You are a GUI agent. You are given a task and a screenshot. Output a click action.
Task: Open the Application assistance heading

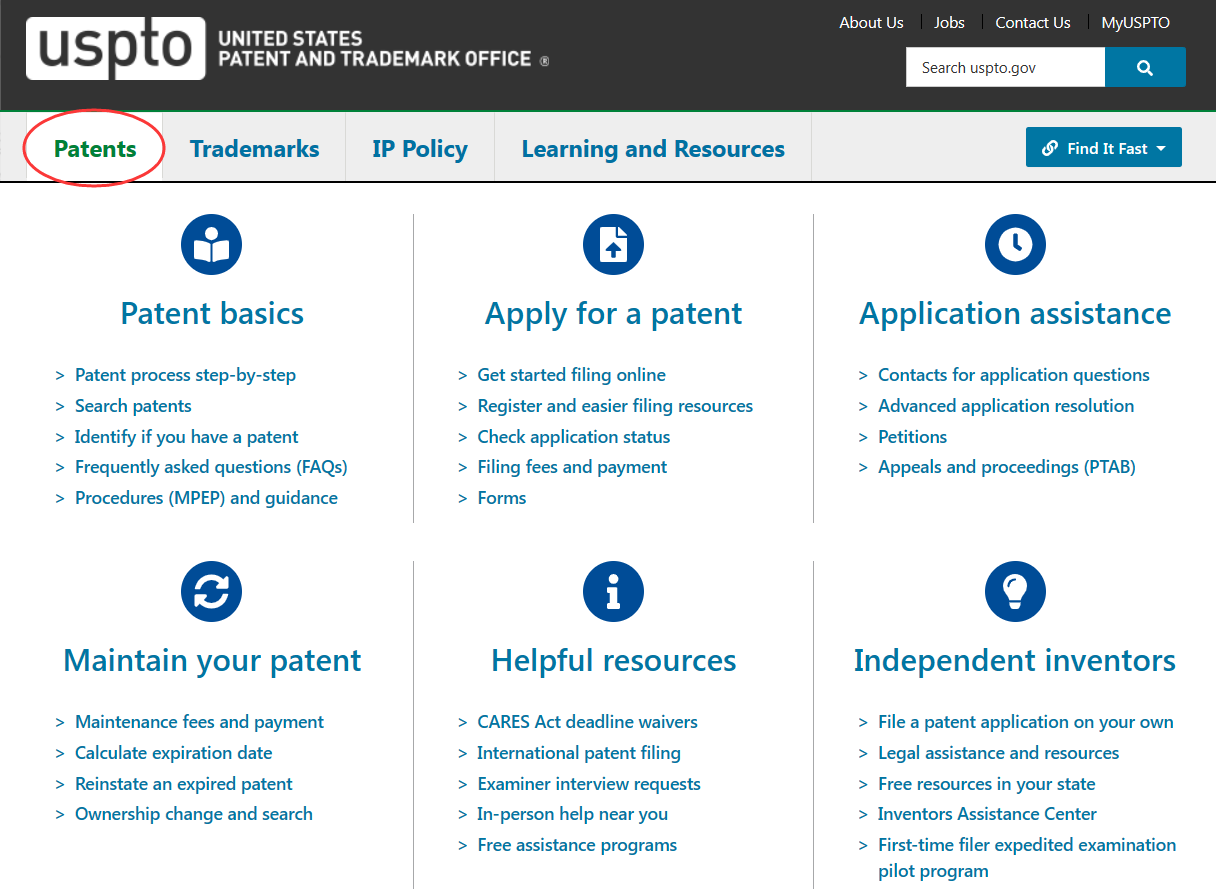tap(1015, 313)
